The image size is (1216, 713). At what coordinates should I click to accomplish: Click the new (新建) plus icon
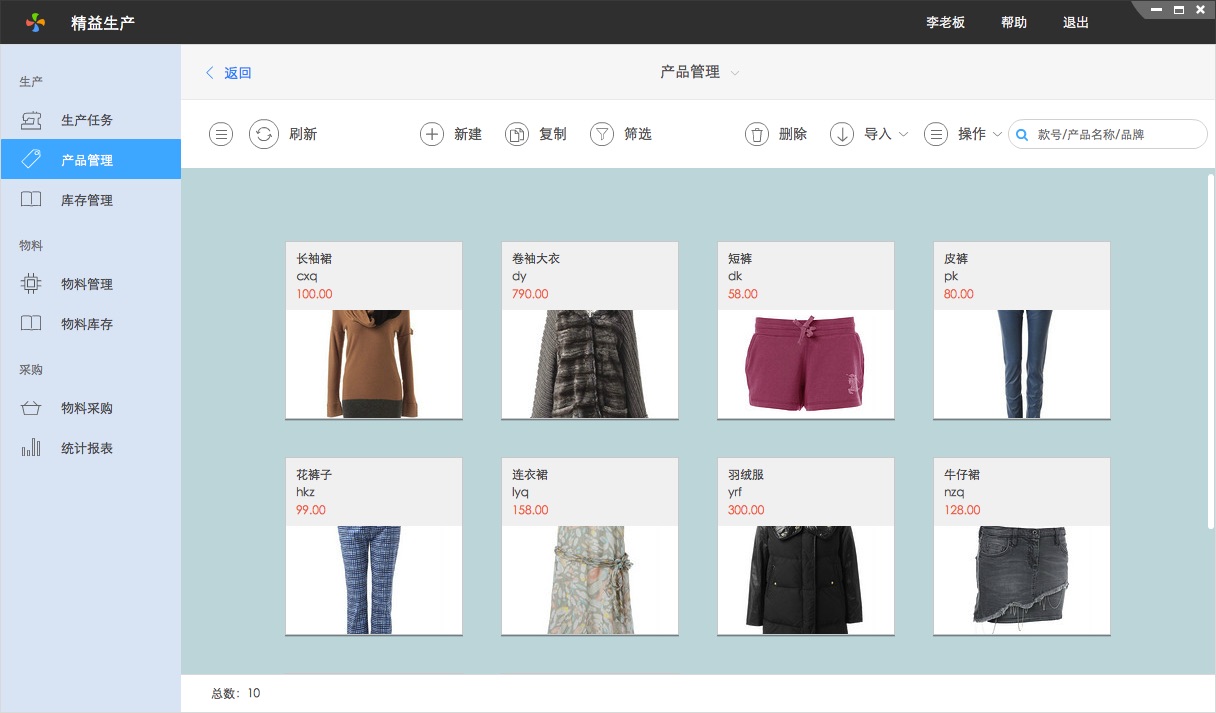[431, 134]
